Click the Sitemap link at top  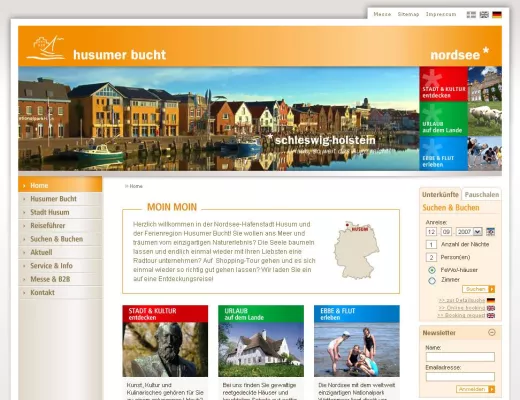pos(408,14)
